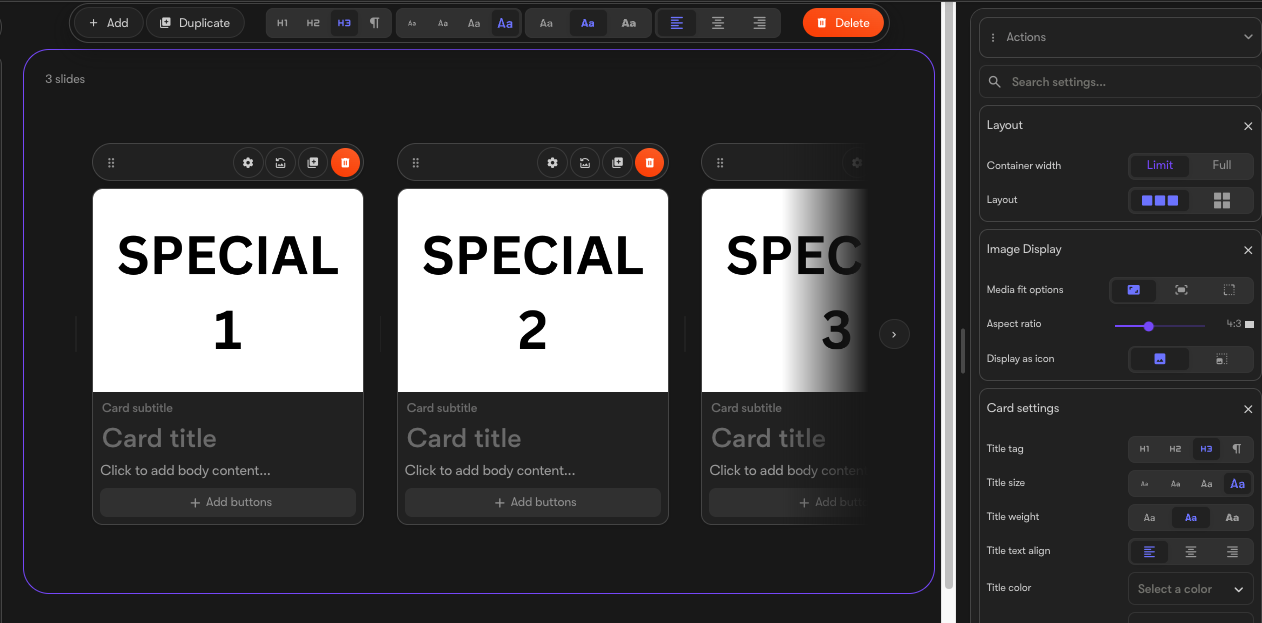Choose bold title weight in top toolbar
Viewport: 1262px width, 623px height.
[x=628, y=23]
